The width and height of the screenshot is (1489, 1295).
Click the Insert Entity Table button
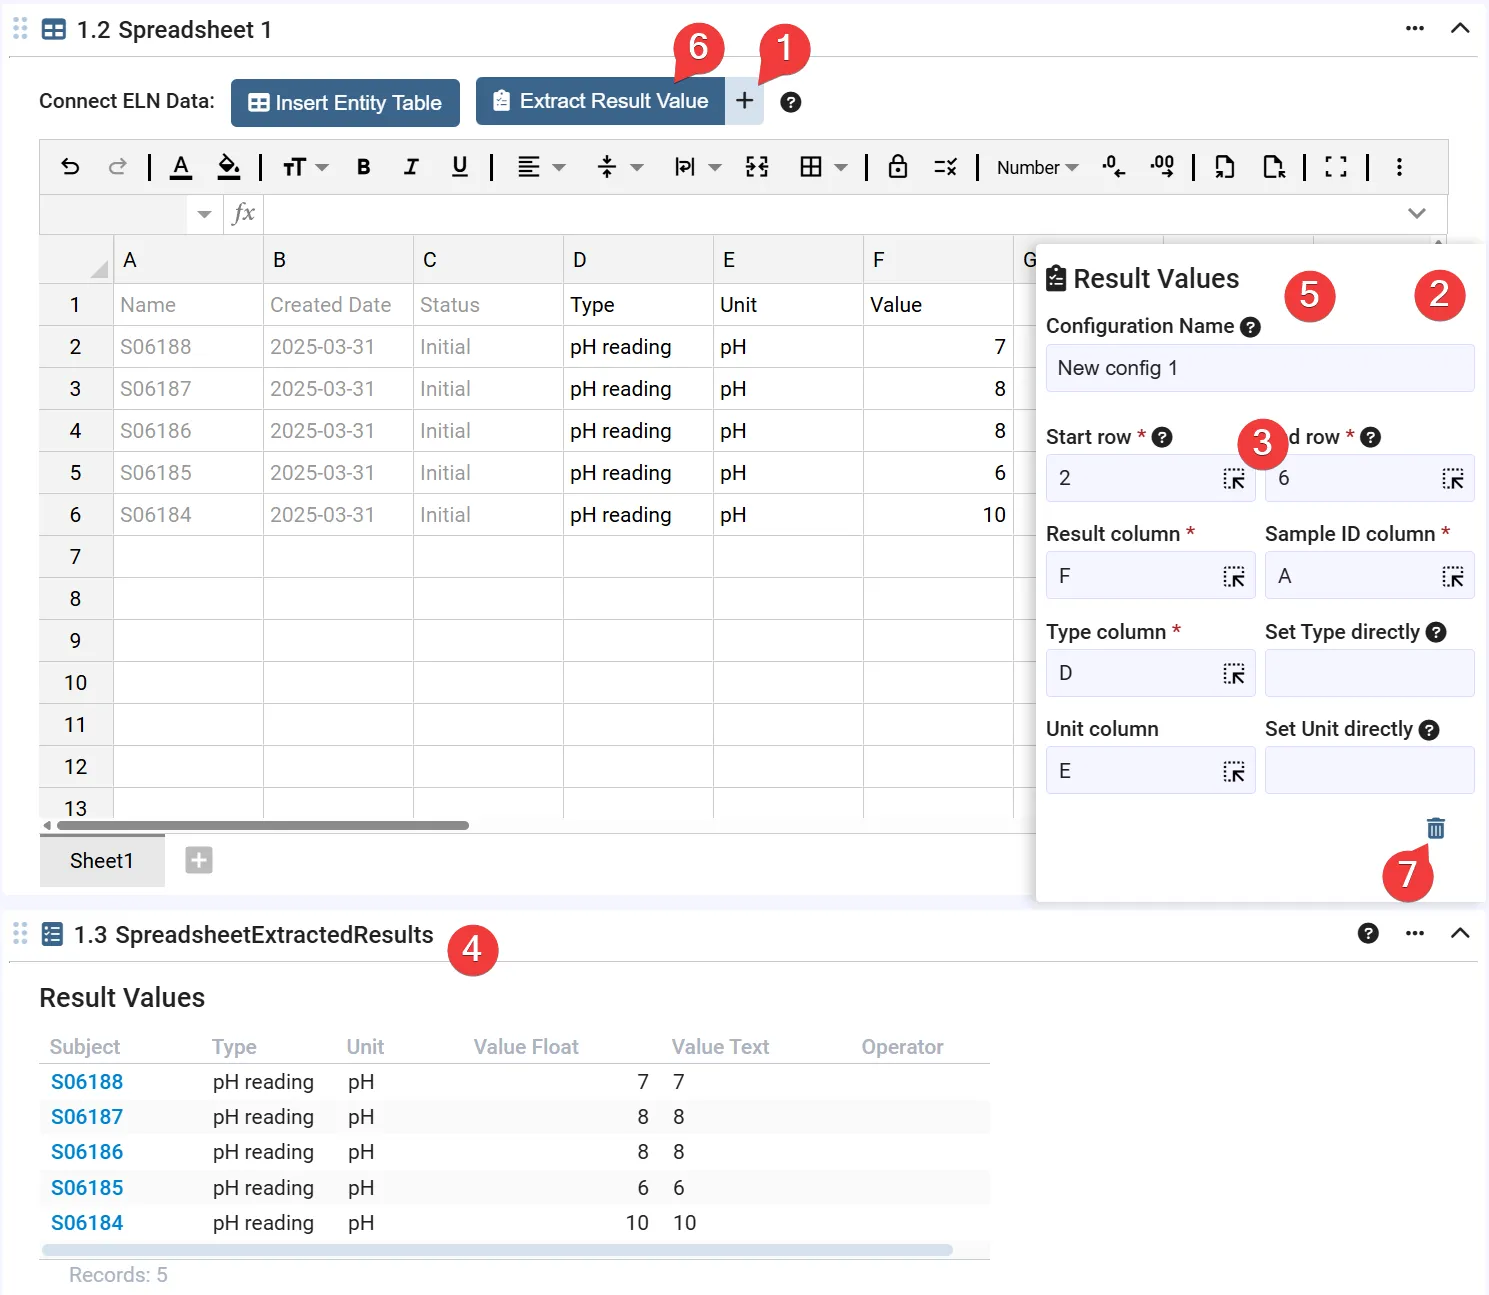pyautogui.click(x=345, y=103)
